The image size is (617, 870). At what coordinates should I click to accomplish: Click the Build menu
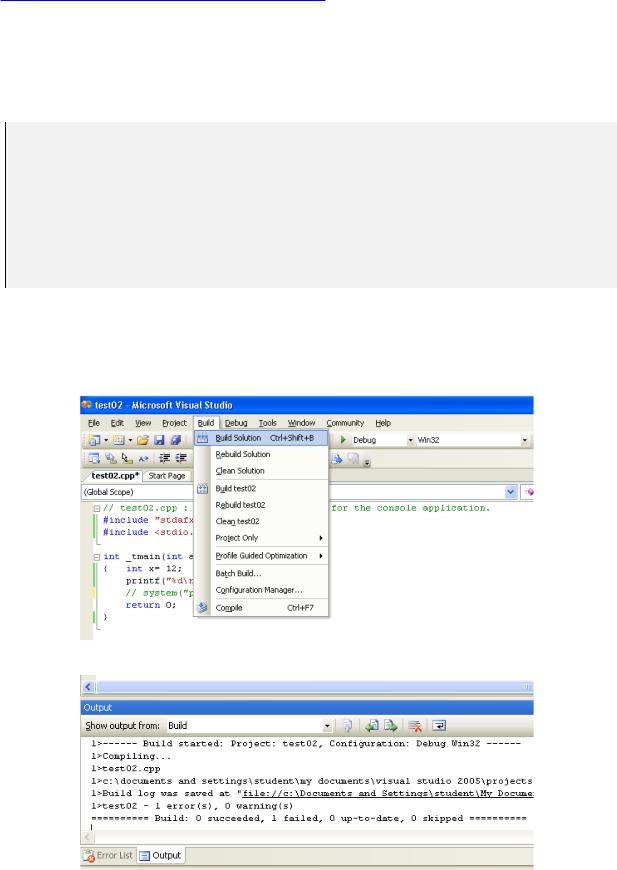coord(206,423)
